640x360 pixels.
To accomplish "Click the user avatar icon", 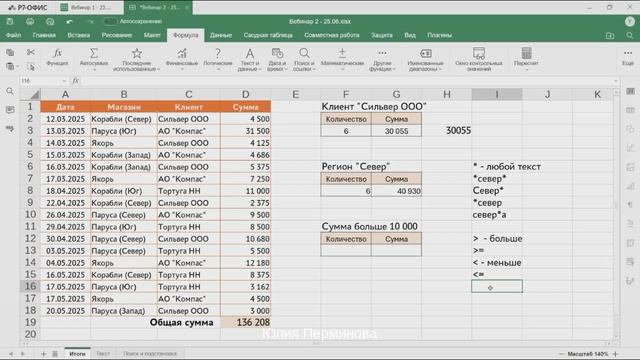I will [629, 21].
